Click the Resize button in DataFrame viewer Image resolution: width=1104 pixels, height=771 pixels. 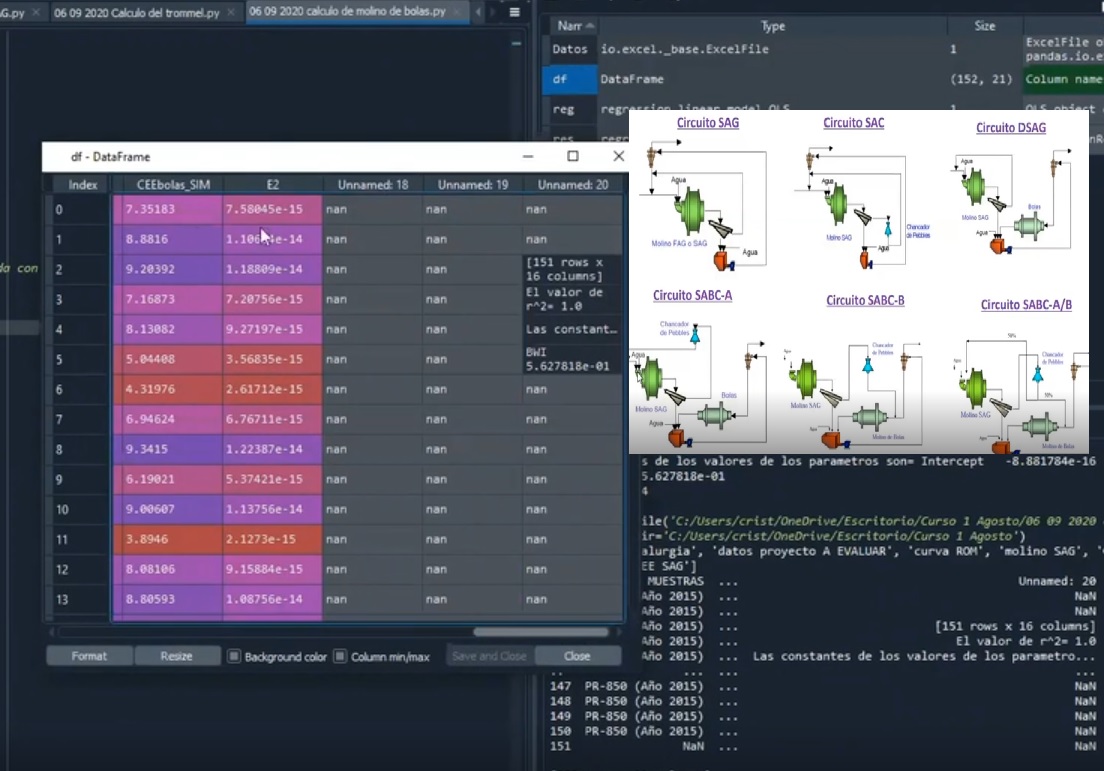click(176, 656)
